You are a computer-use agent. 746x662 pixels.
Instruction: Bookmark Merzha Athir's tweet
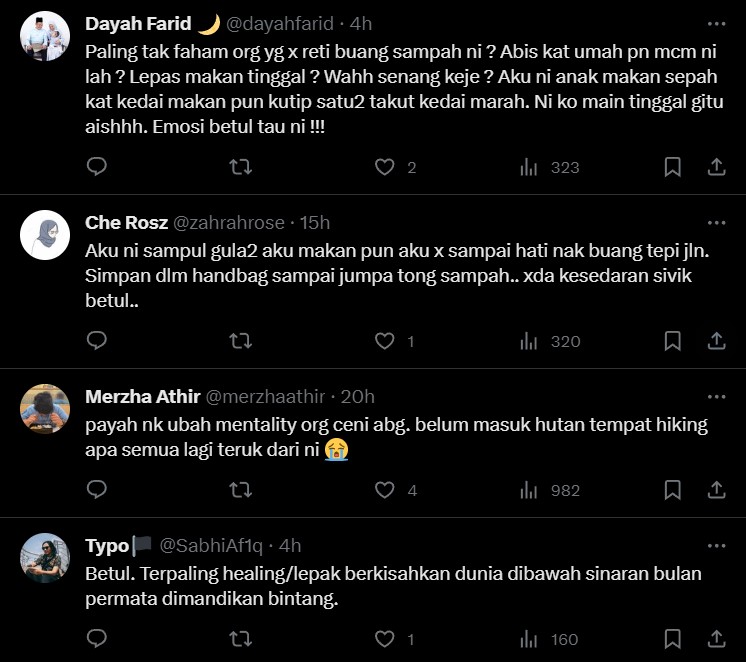tap(673, 490)
